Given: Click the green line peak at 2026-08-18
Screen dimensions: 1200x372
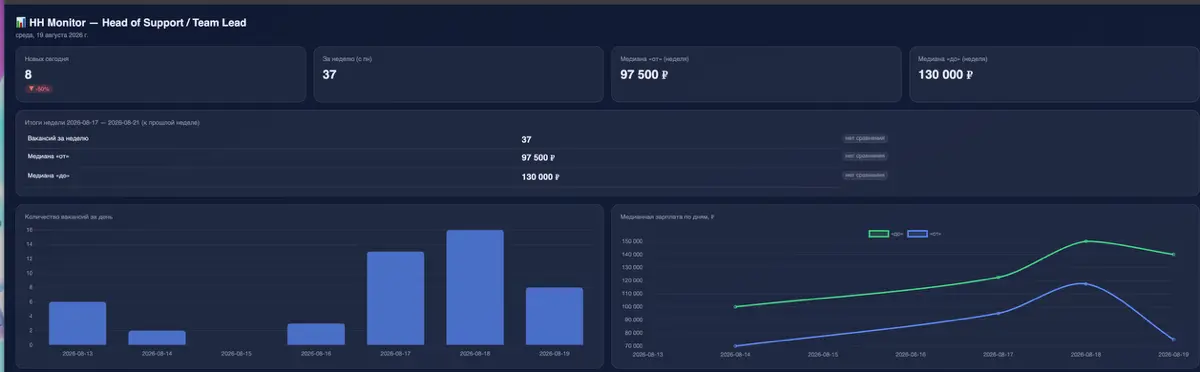Looking at the screenshot, I should [x=1086, y=241].
